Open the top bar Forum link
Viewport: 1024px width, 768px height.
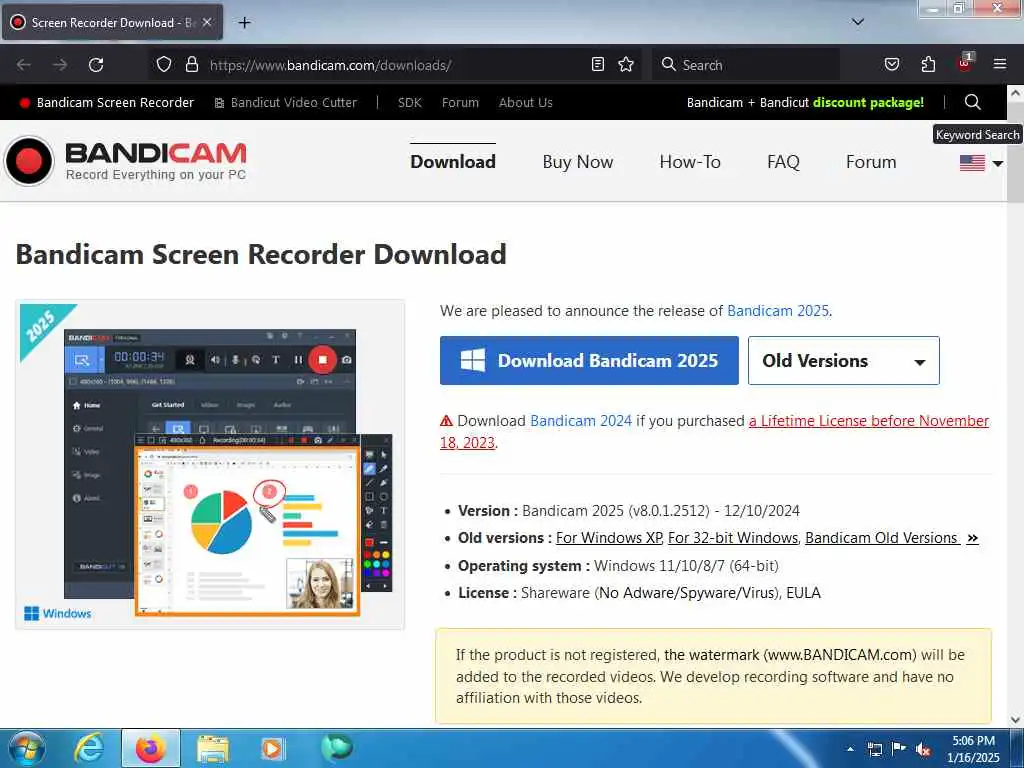coord(460,103)
